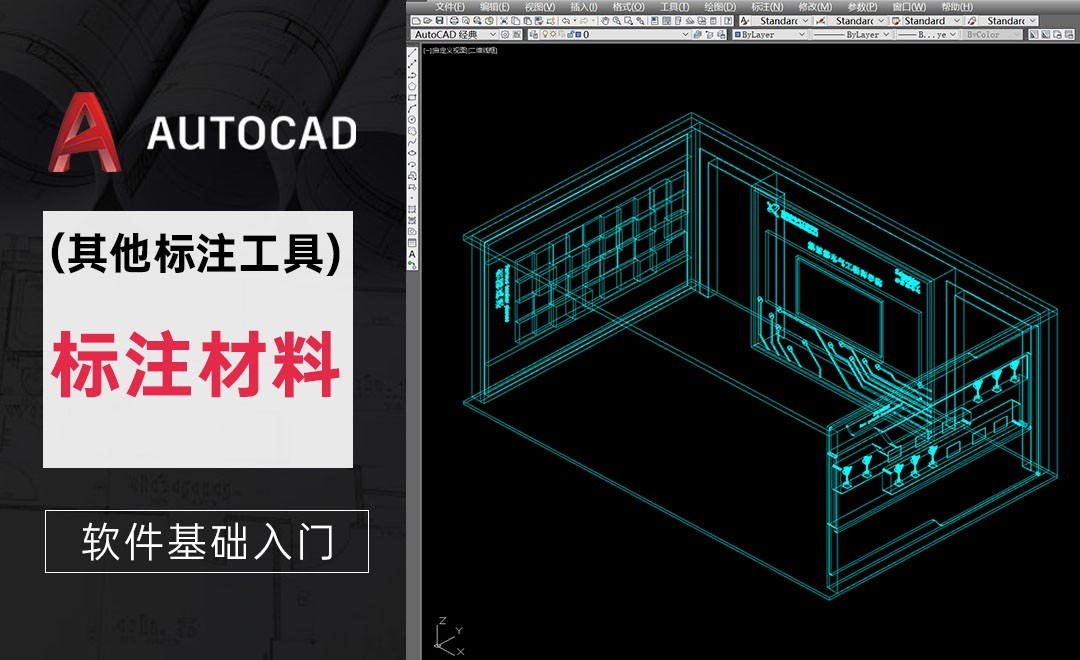This screenshot has width=1080, height=660.
Task: Click the Copy icon
Action: coord(516,21)
